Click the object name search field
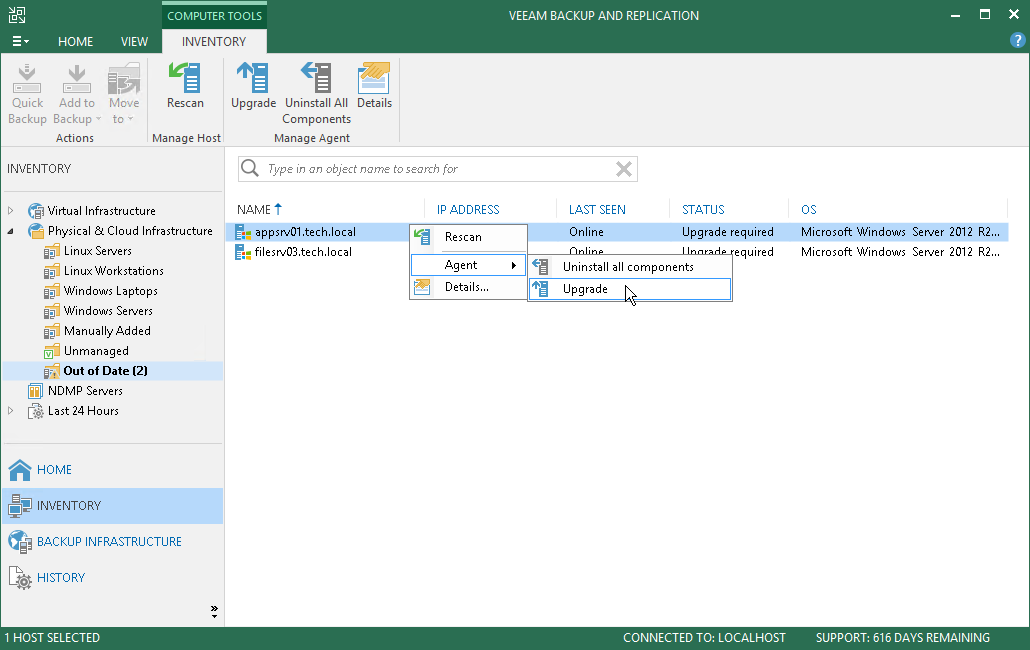The width and height of the screenshot is (1030, 650). 438,169
